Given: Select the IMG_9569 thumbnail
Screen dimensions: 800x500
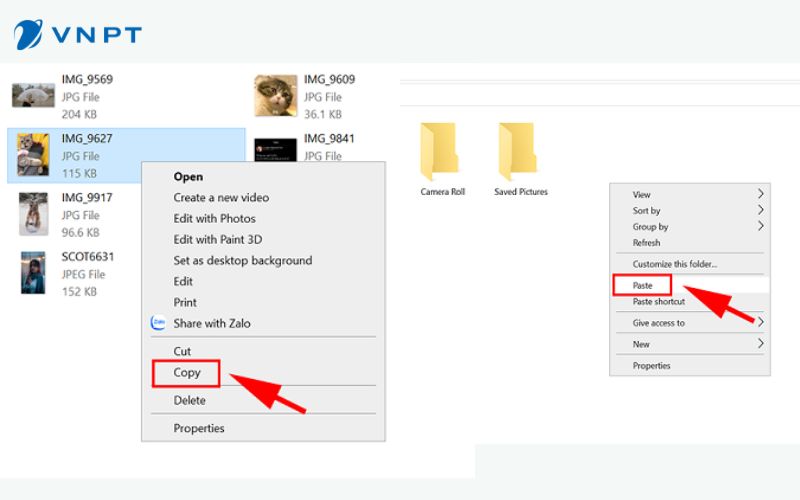Looking at the screenshot, I should [x=33, y=95].
